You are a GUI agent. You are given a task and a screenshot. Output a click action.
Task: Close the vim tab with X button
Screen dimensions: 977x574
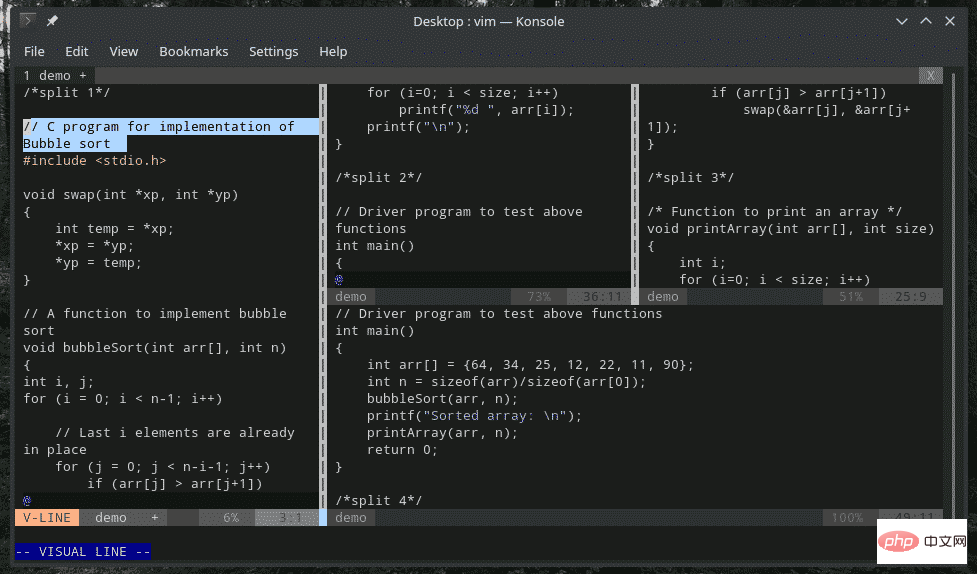pyautogui.click(x=931, y=75)
